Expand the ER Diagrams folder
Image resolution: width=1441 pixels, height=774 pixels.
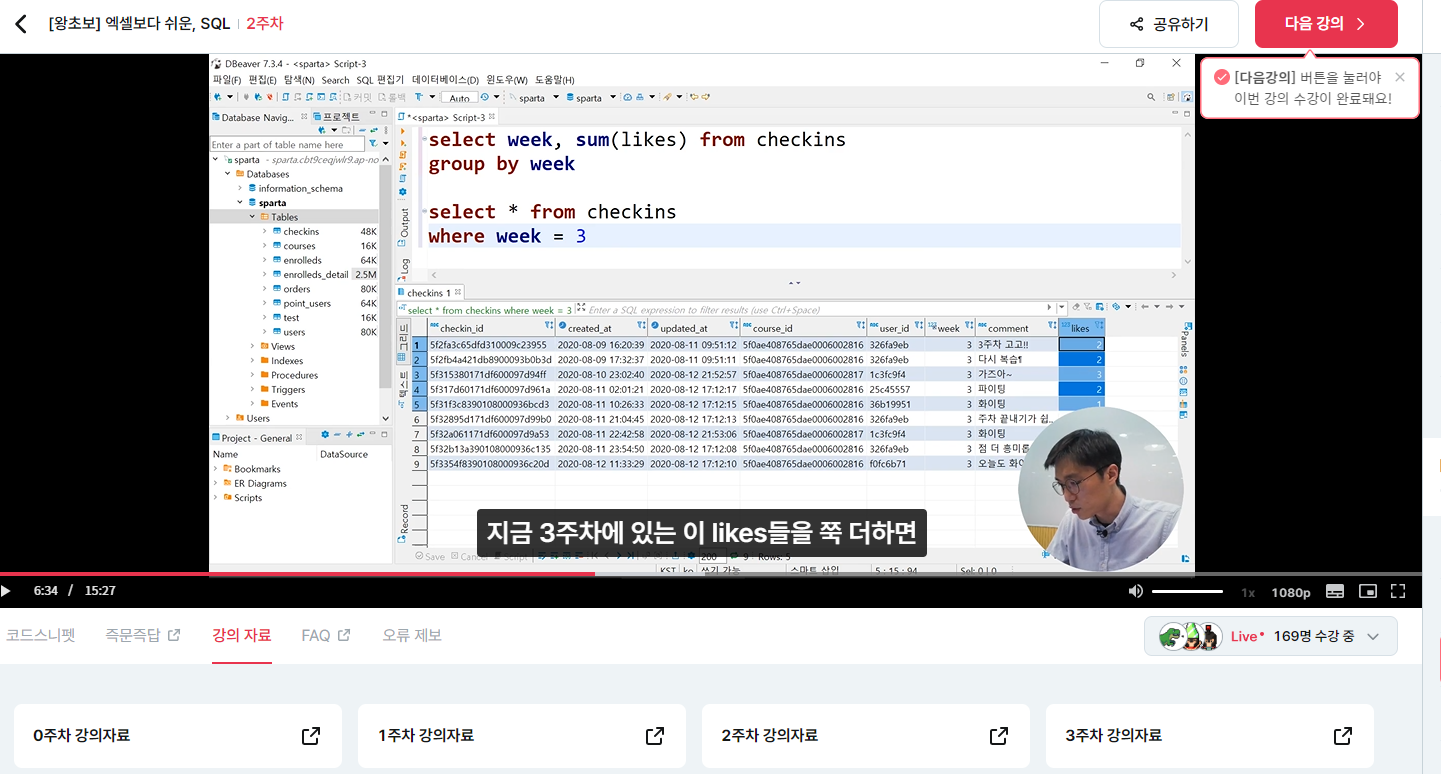[216, 483]
